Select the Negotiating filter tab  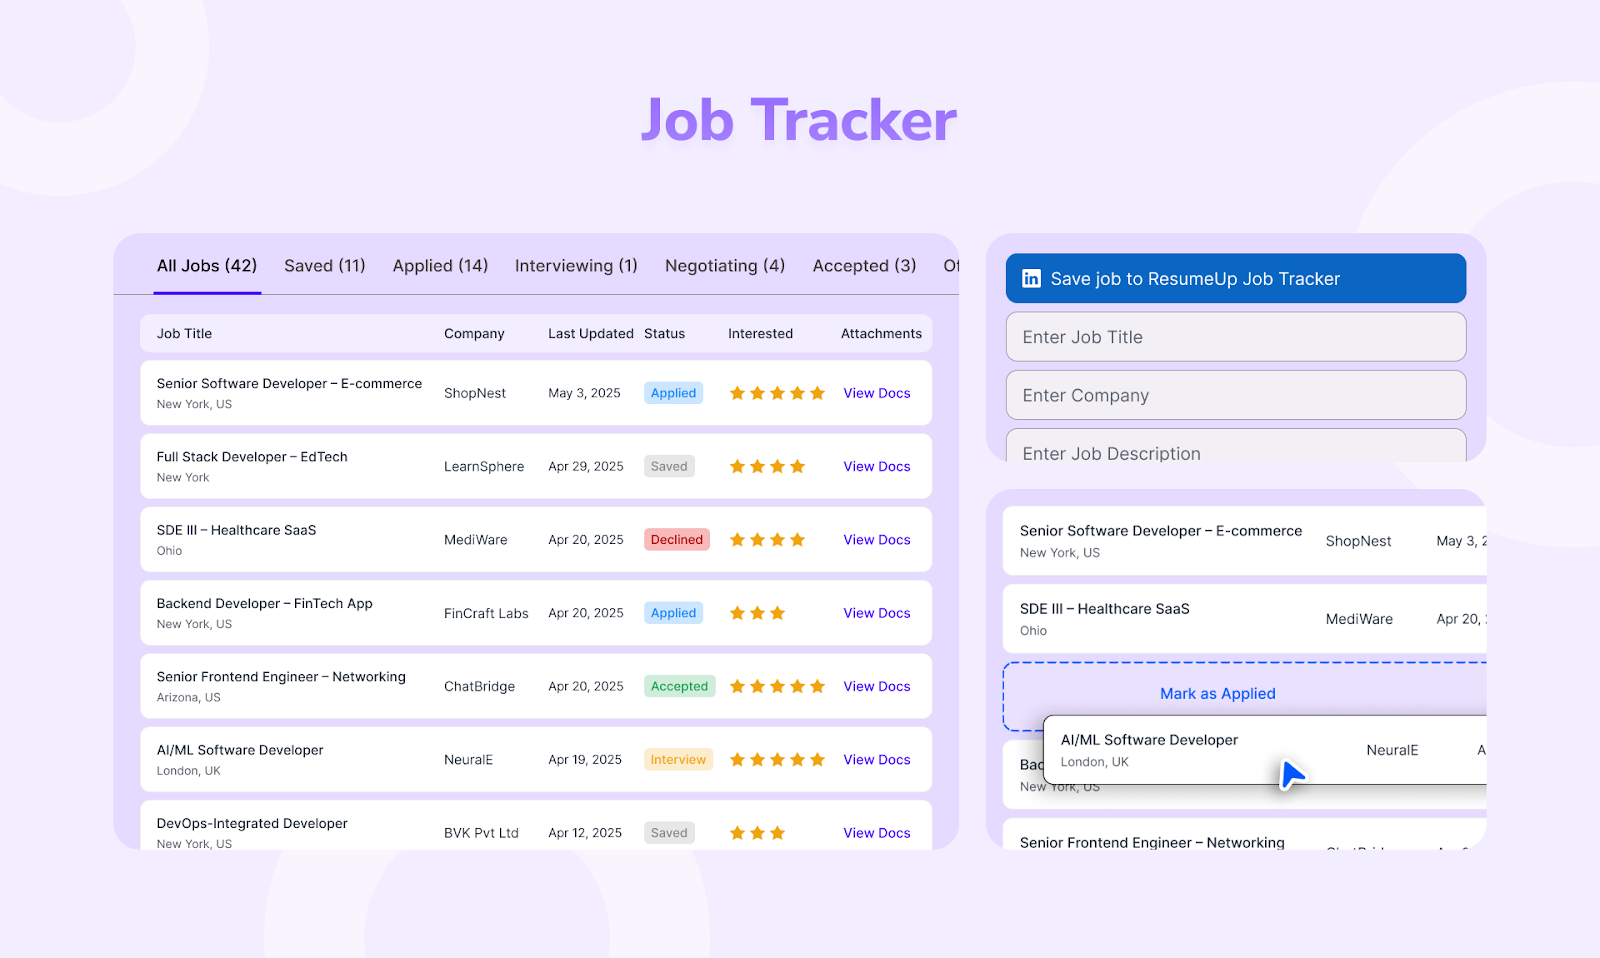coord(724,265)
